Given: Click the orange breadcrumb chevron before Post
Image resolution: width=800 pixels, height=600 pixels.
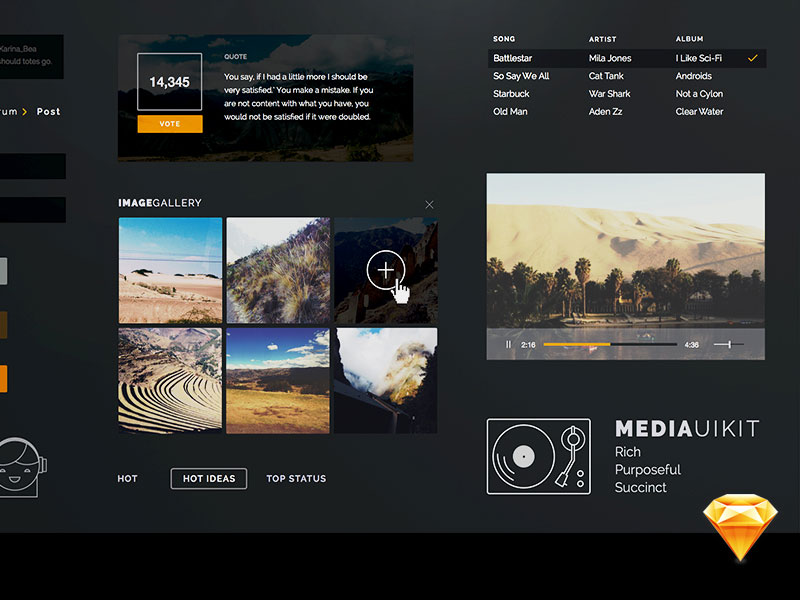Looking at the screenshot, I should (25, 112).
